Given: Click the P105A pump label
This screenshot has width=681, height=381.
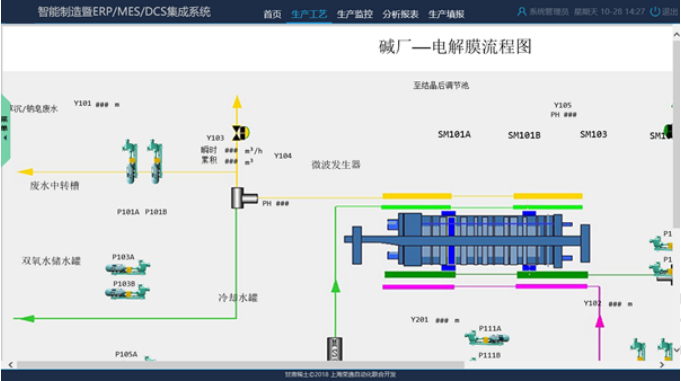Looking at the screenshot, I should (x=126, y=354).
